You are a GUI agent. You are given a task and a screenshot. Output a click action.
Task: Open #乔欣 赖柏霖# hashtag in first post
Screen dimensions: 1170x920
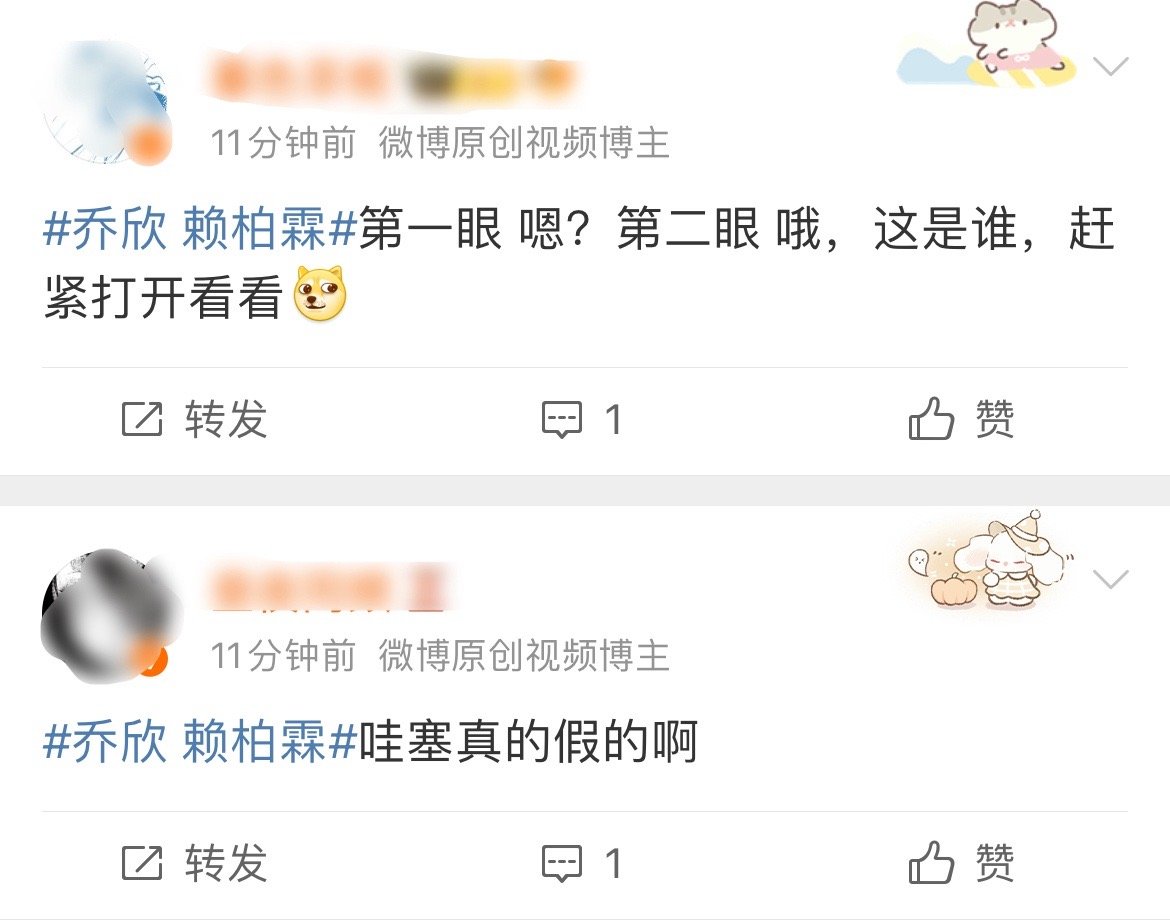[x=200, y=228]
